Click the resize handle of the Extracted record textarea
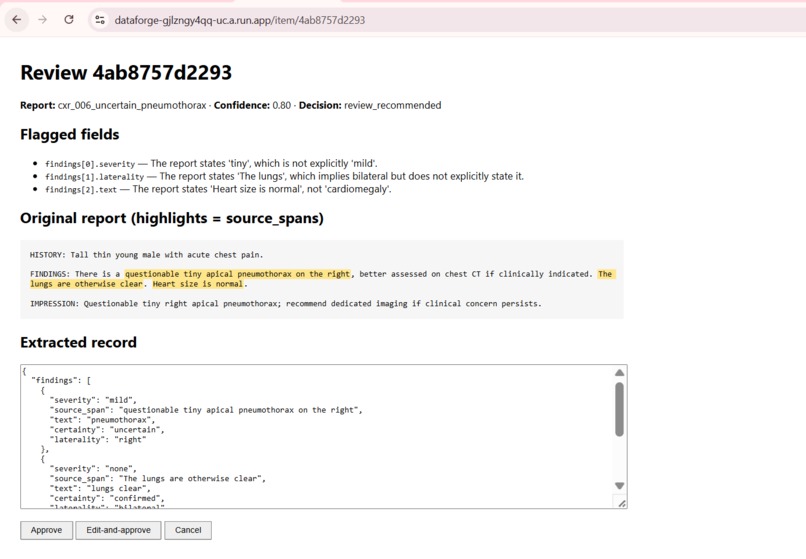806x559 pixels. pos(622,503)
